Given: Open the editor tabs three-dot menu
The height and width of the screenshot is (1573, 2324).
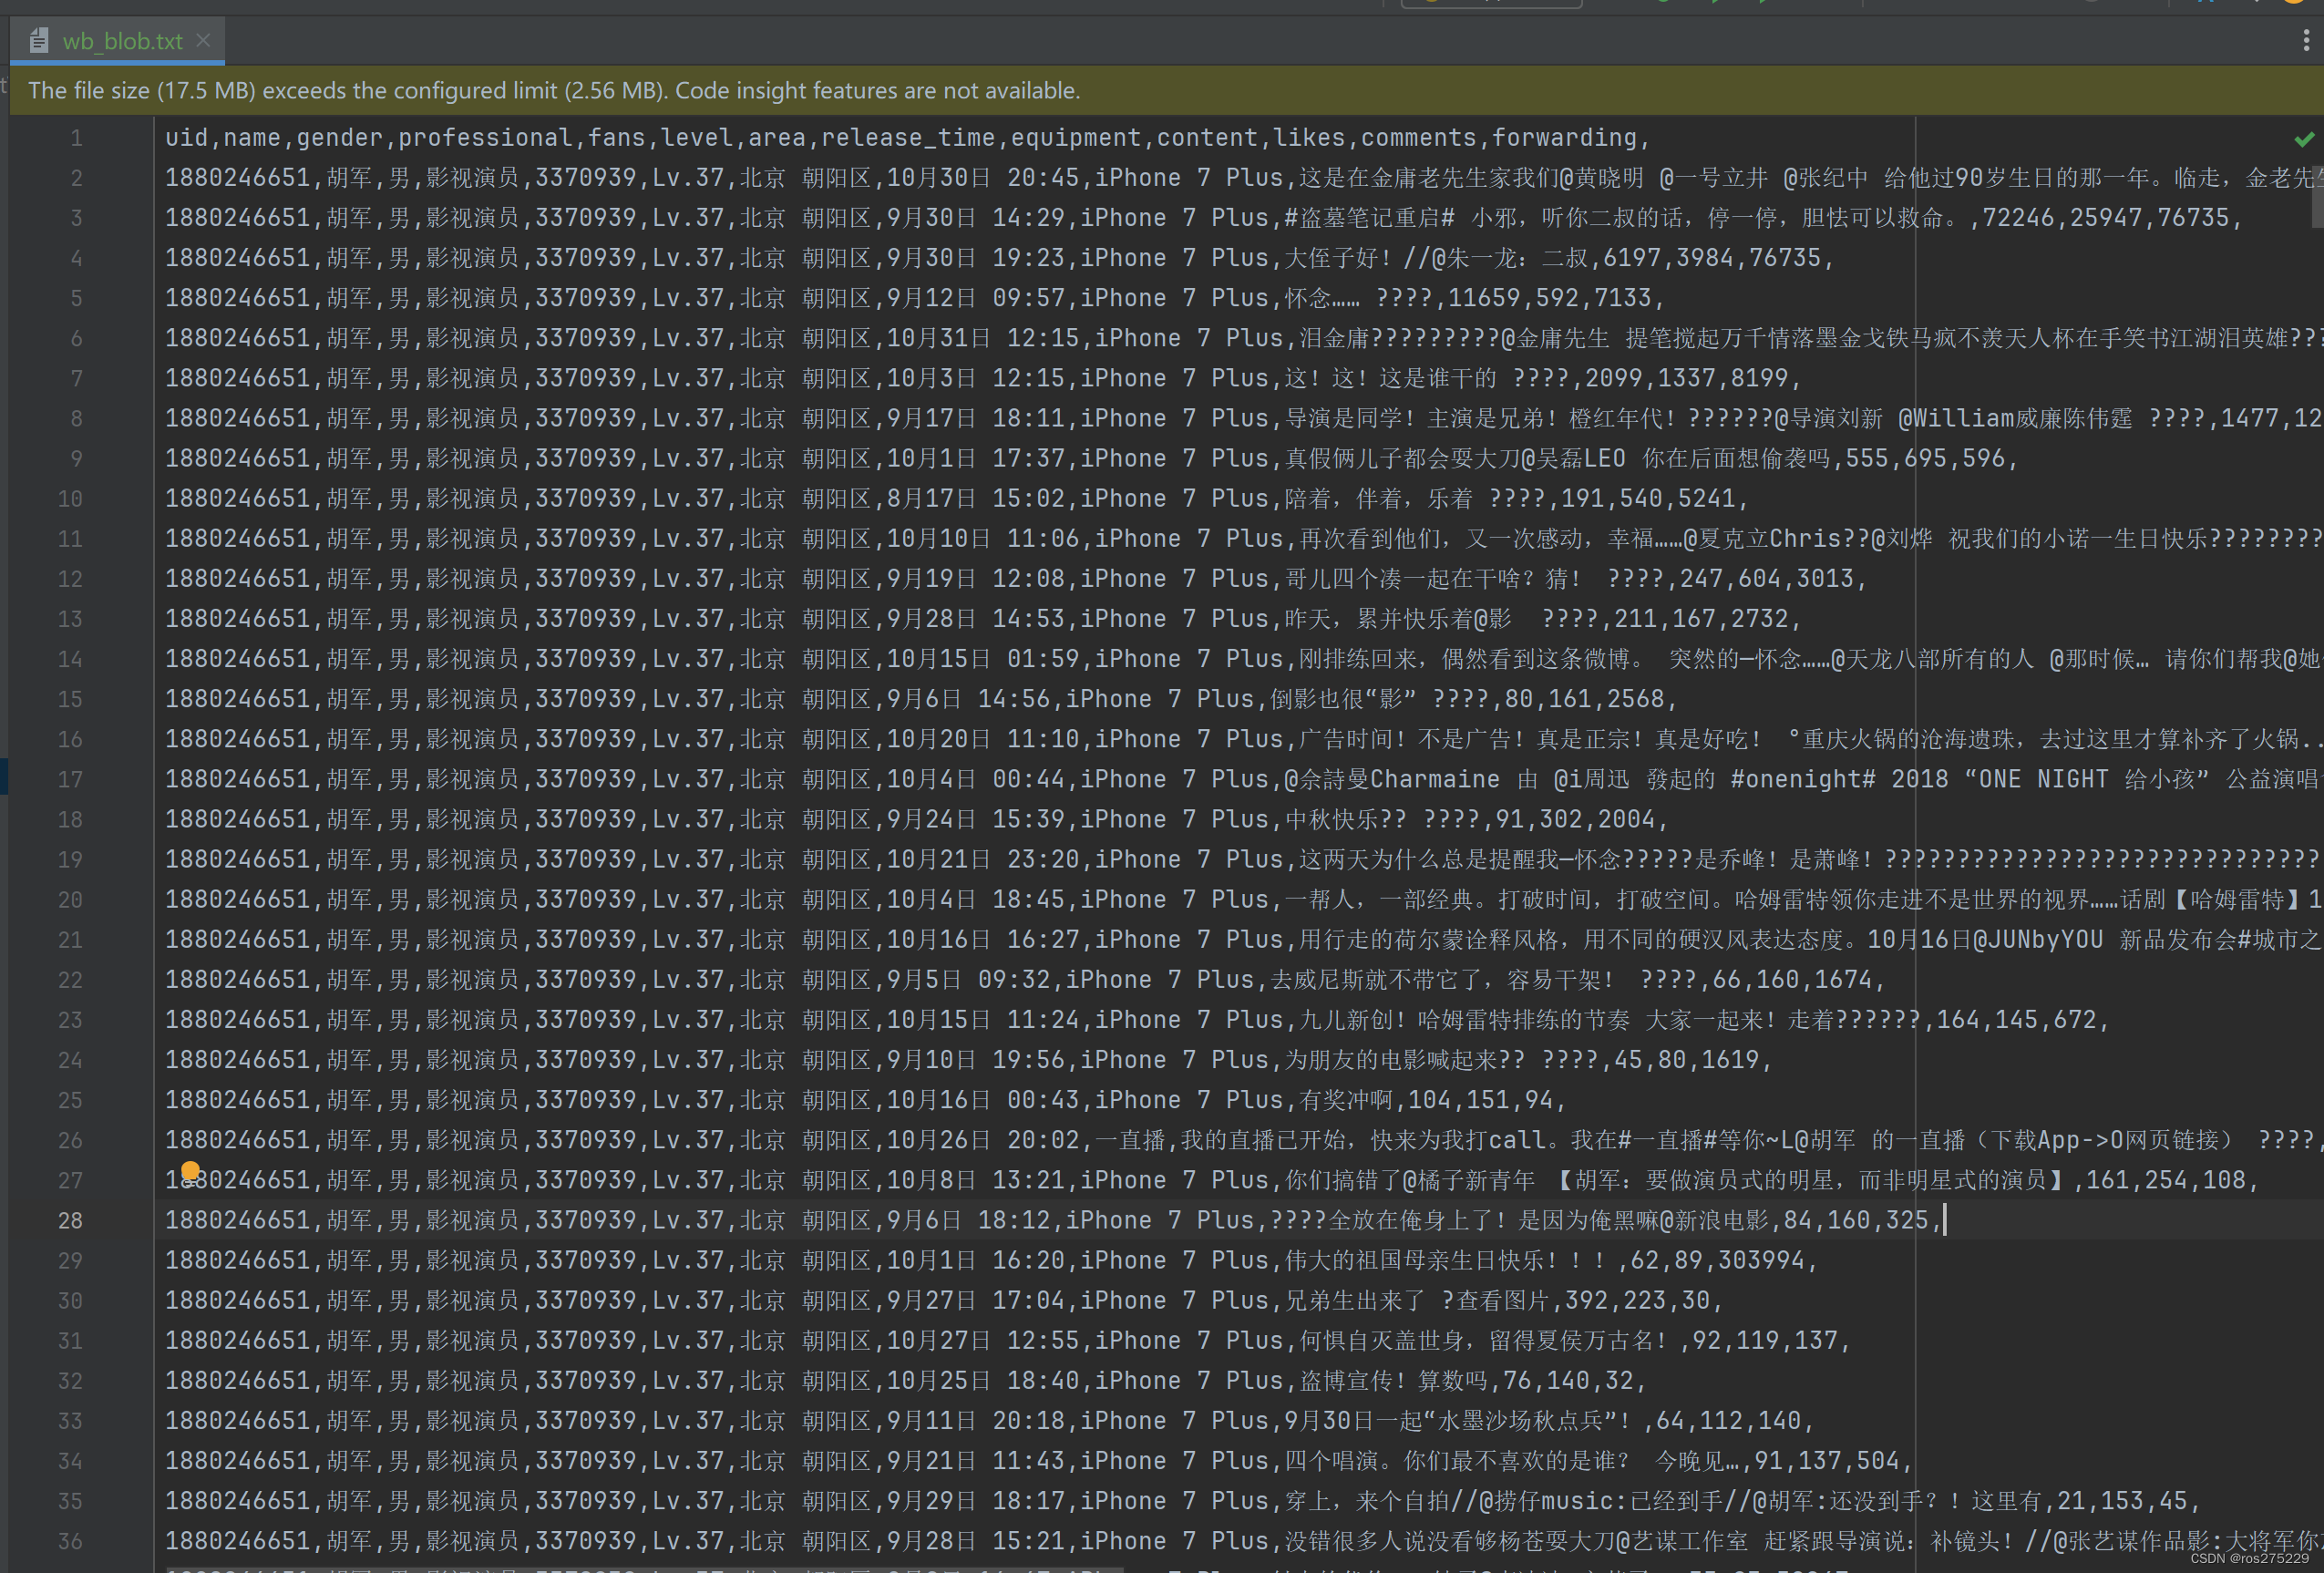Looking at the screenshot, I should click(2305, 40).
